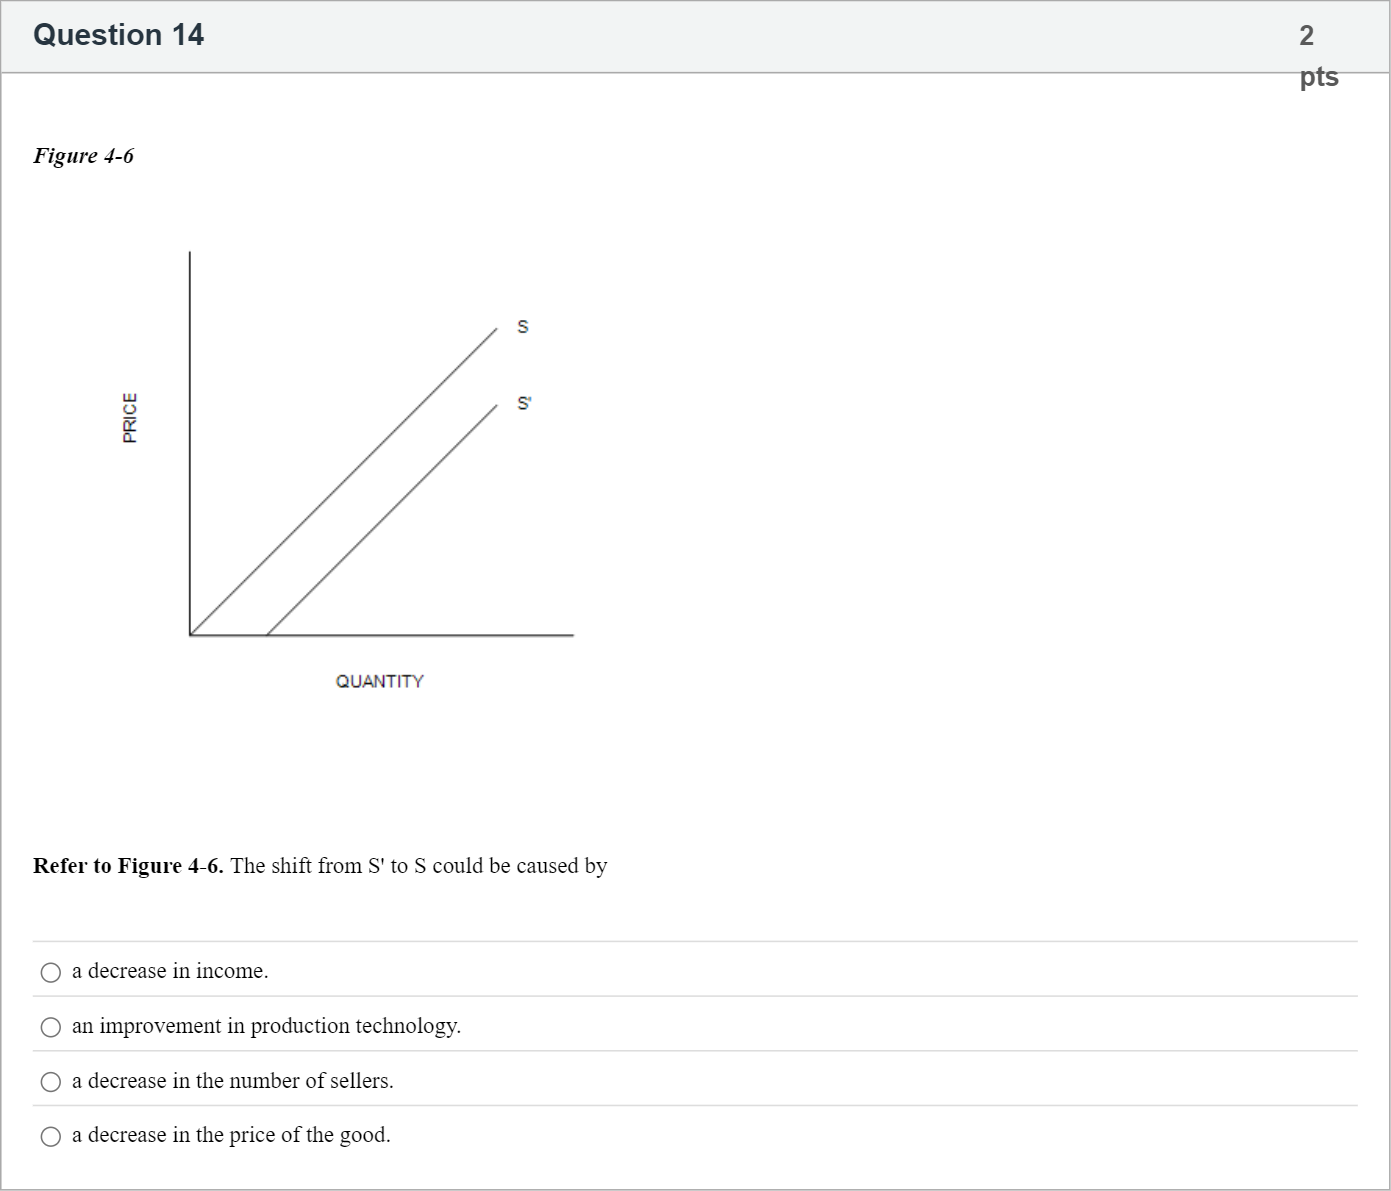Click the Figure 4-6 title text
This screenshot has width=1391, height=1191.
(84, 156)
